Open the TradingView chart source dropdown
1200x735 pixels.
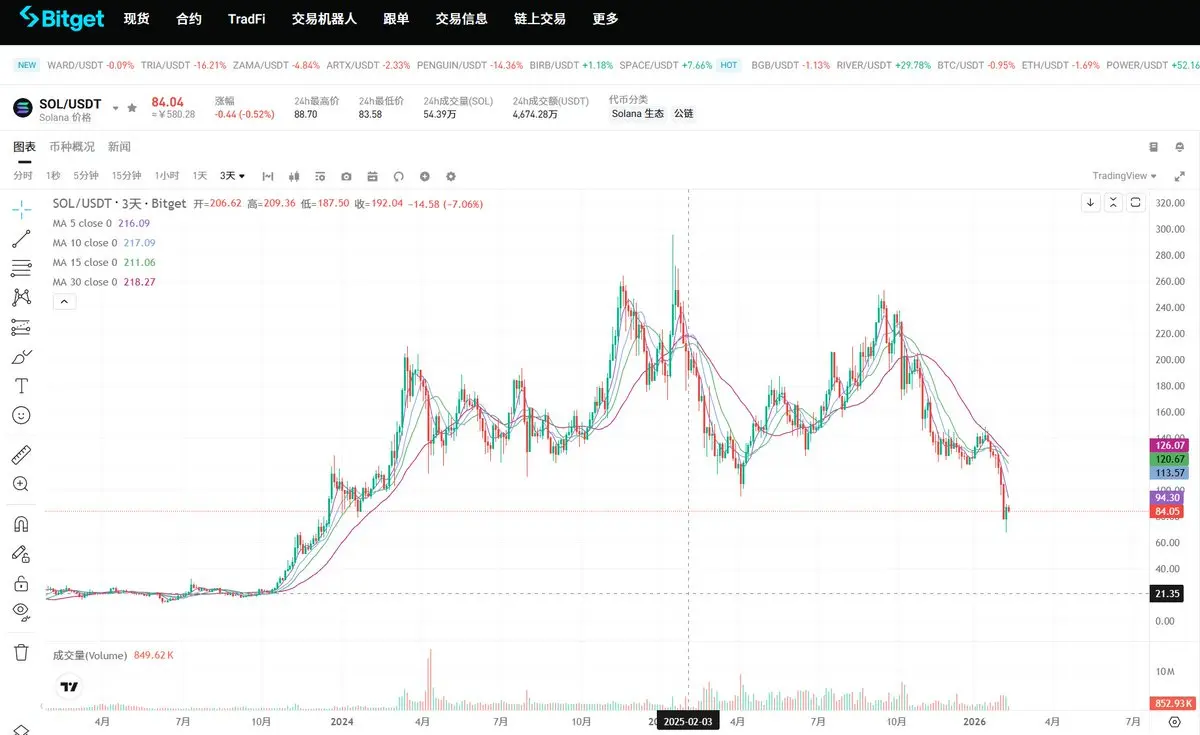pyautogui.click(x=1125, y=176)
